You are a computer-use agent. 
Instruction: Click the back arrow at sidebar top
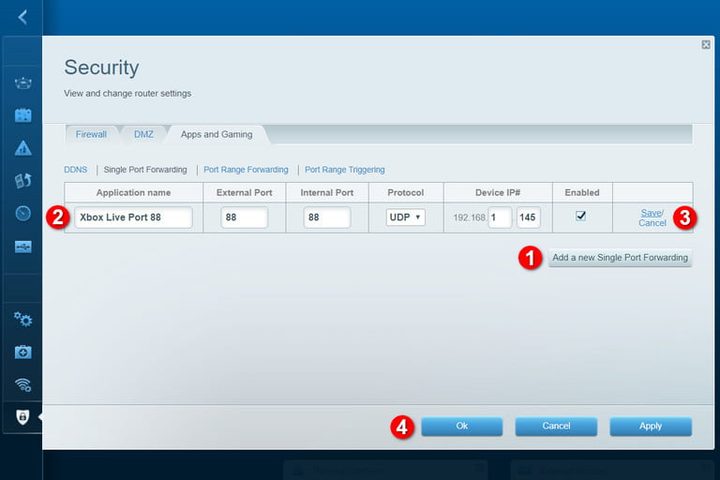22,17
